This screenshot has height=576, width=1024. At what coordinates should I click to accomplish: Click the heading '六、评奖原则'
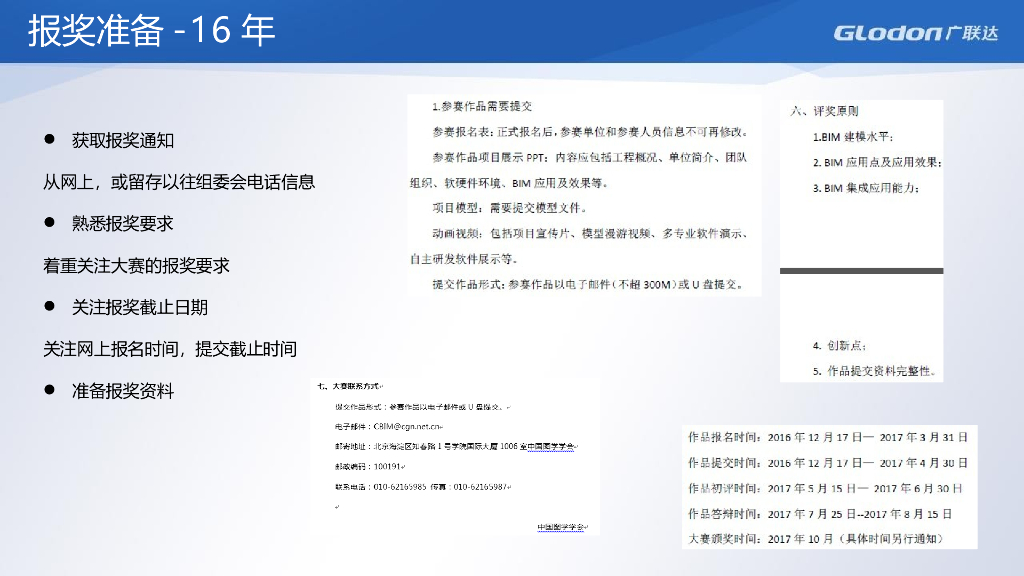tap(824, 111)
